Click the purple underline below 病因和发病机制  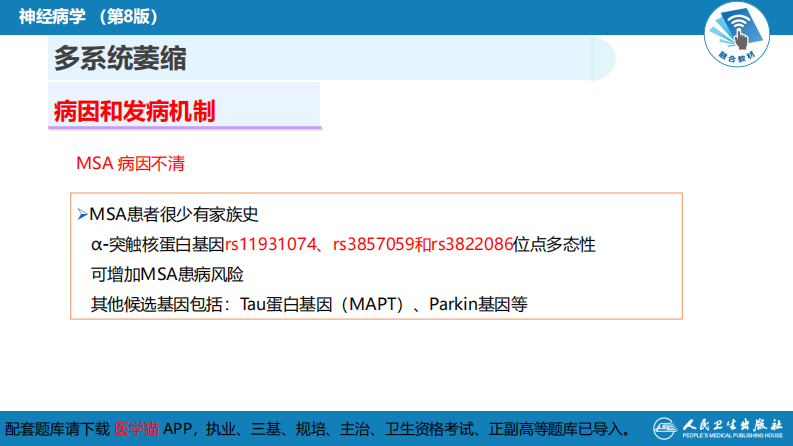click(x=185, y=128)
